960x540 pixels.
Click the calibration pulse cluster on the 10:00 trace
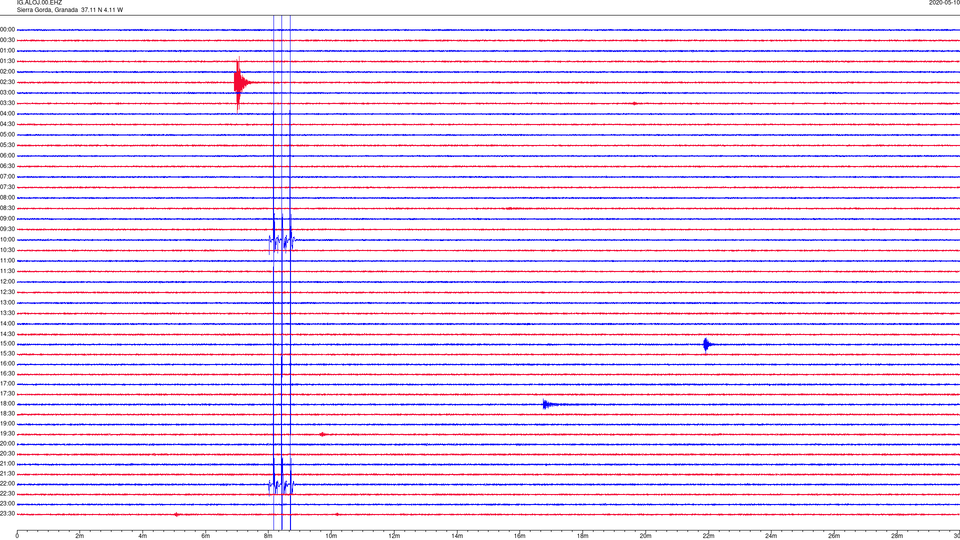[x=282, y=241]
